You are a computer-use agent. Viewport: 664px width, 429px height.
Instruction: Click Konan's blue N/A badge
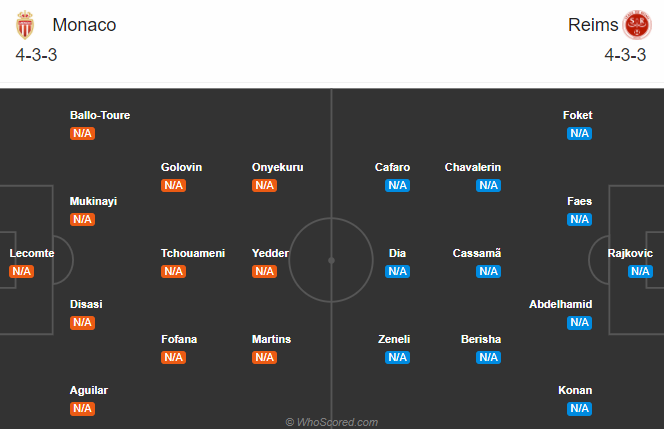pos(579,408)
